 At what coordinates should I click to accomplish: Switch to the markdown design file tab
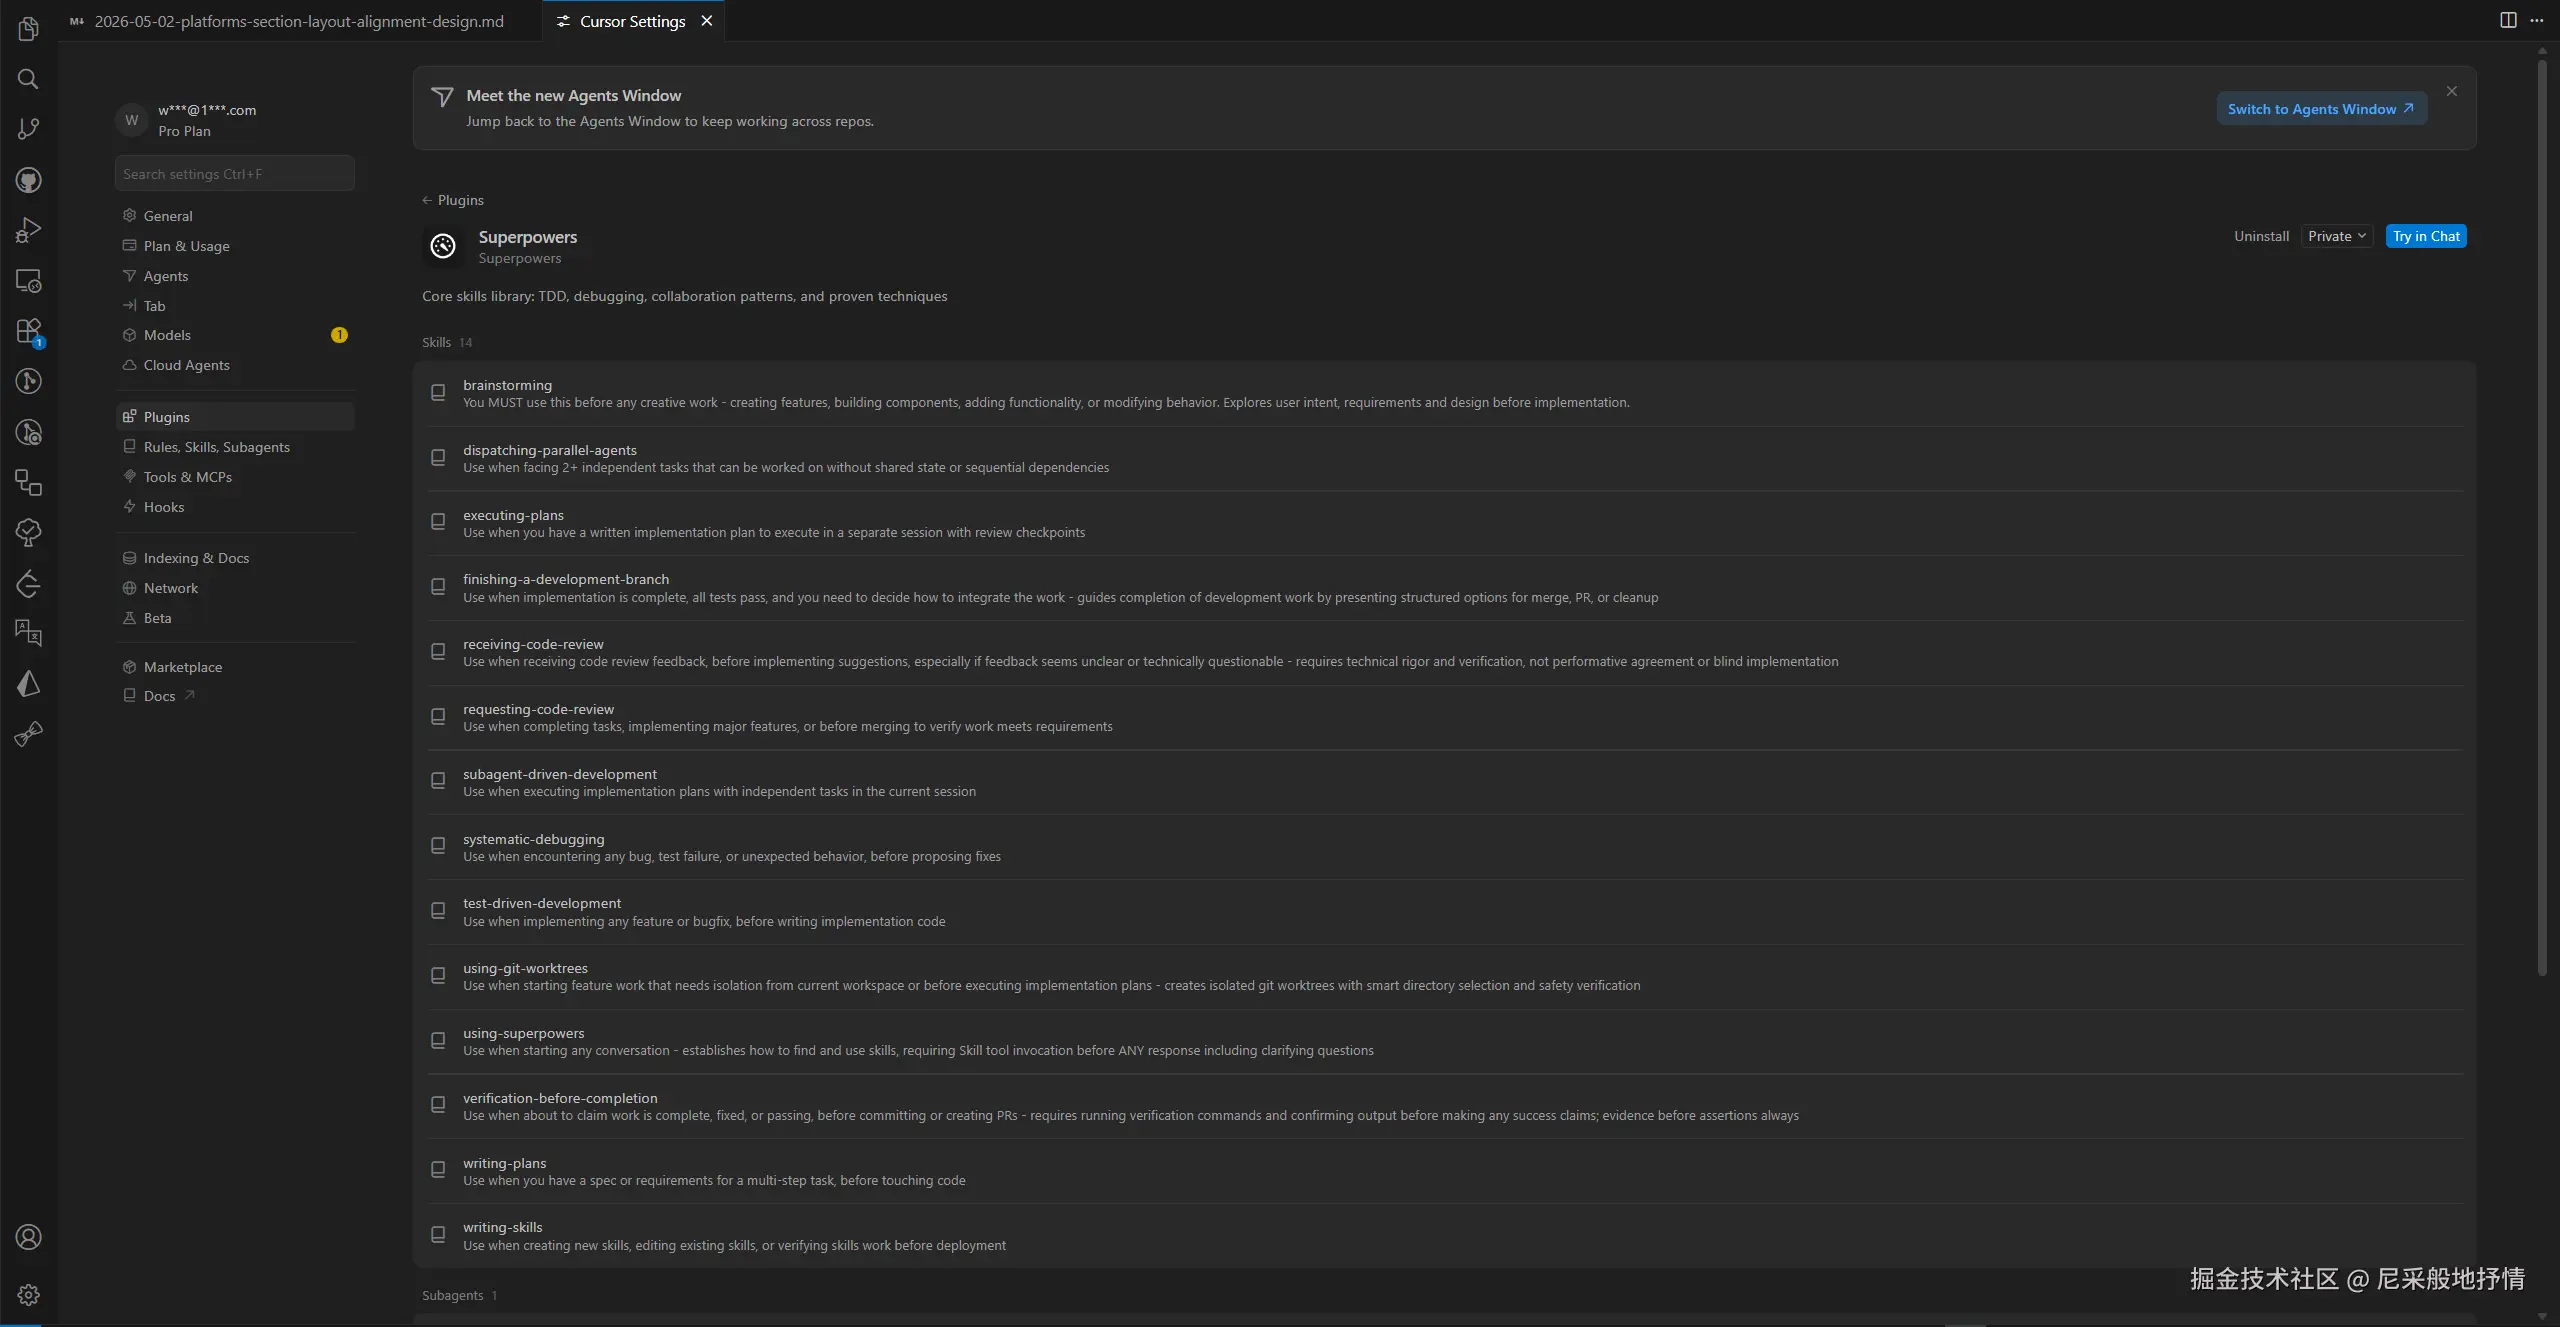(x=299, y=21)
